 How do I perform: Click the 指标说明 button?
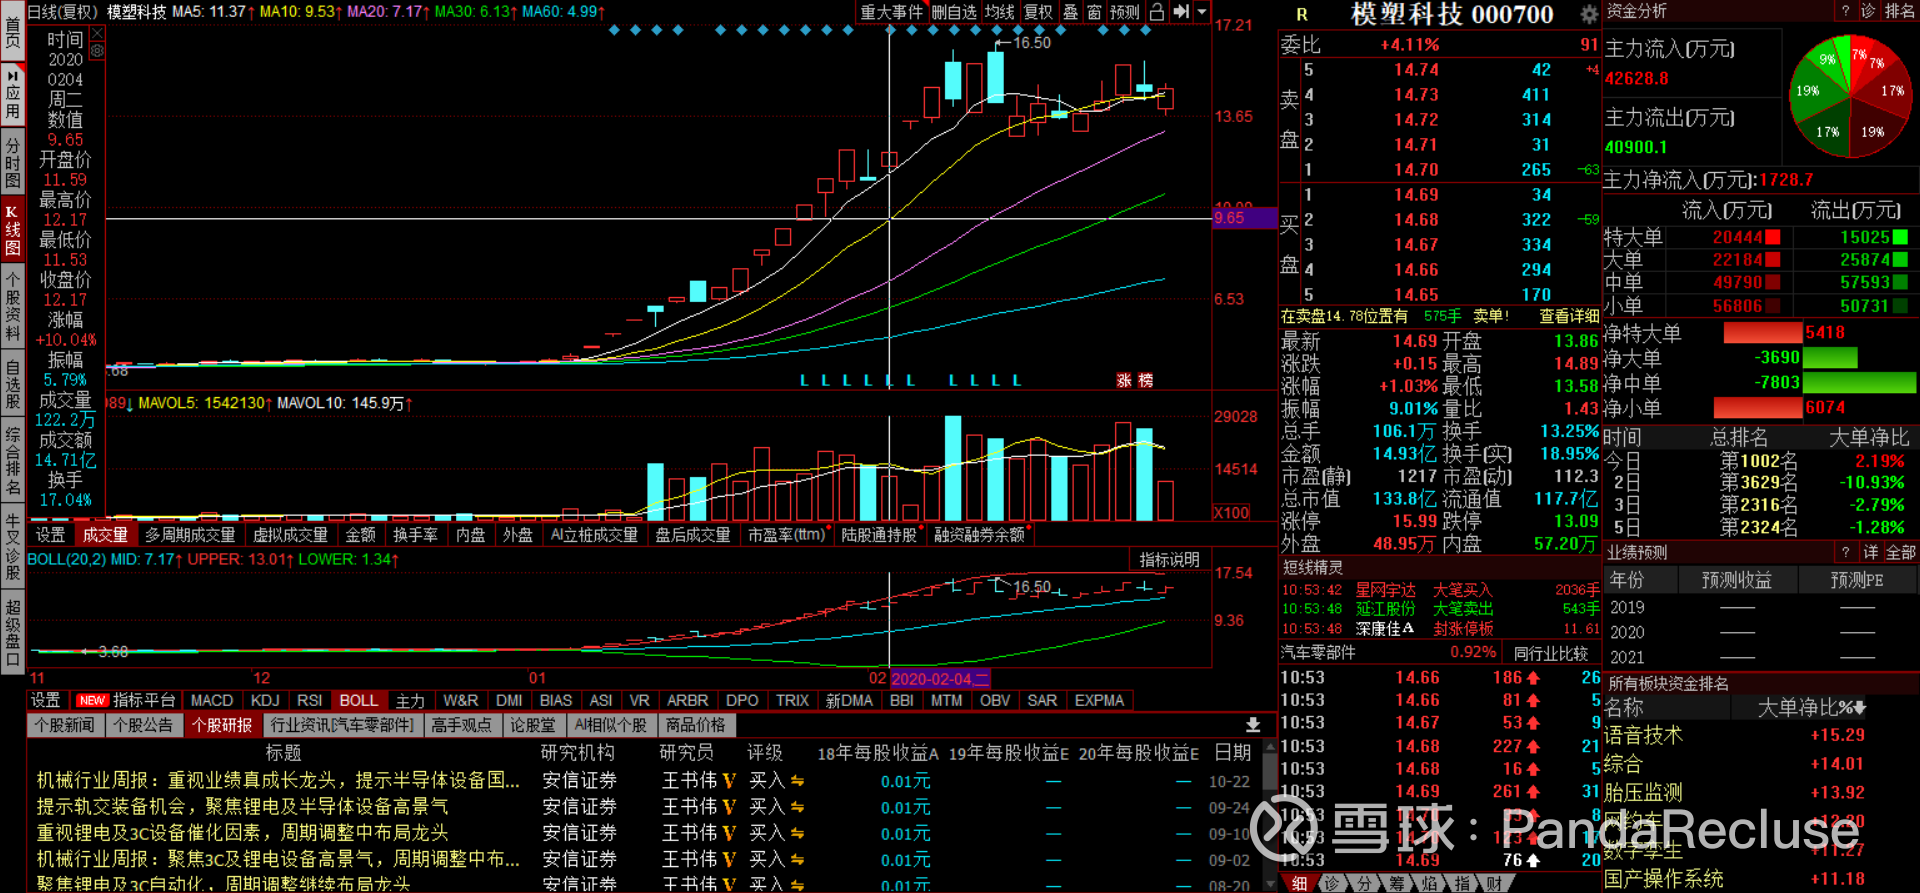pyautogui.click(x=1169, y=559)
